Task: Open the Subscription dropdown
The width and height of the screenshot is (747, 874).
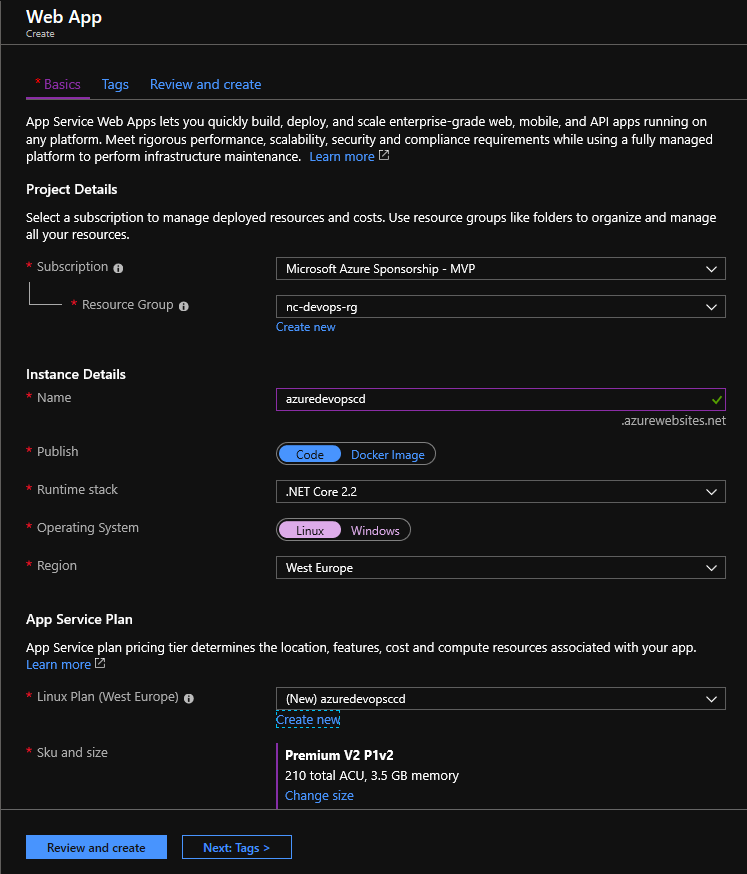Action: [501, 269]
